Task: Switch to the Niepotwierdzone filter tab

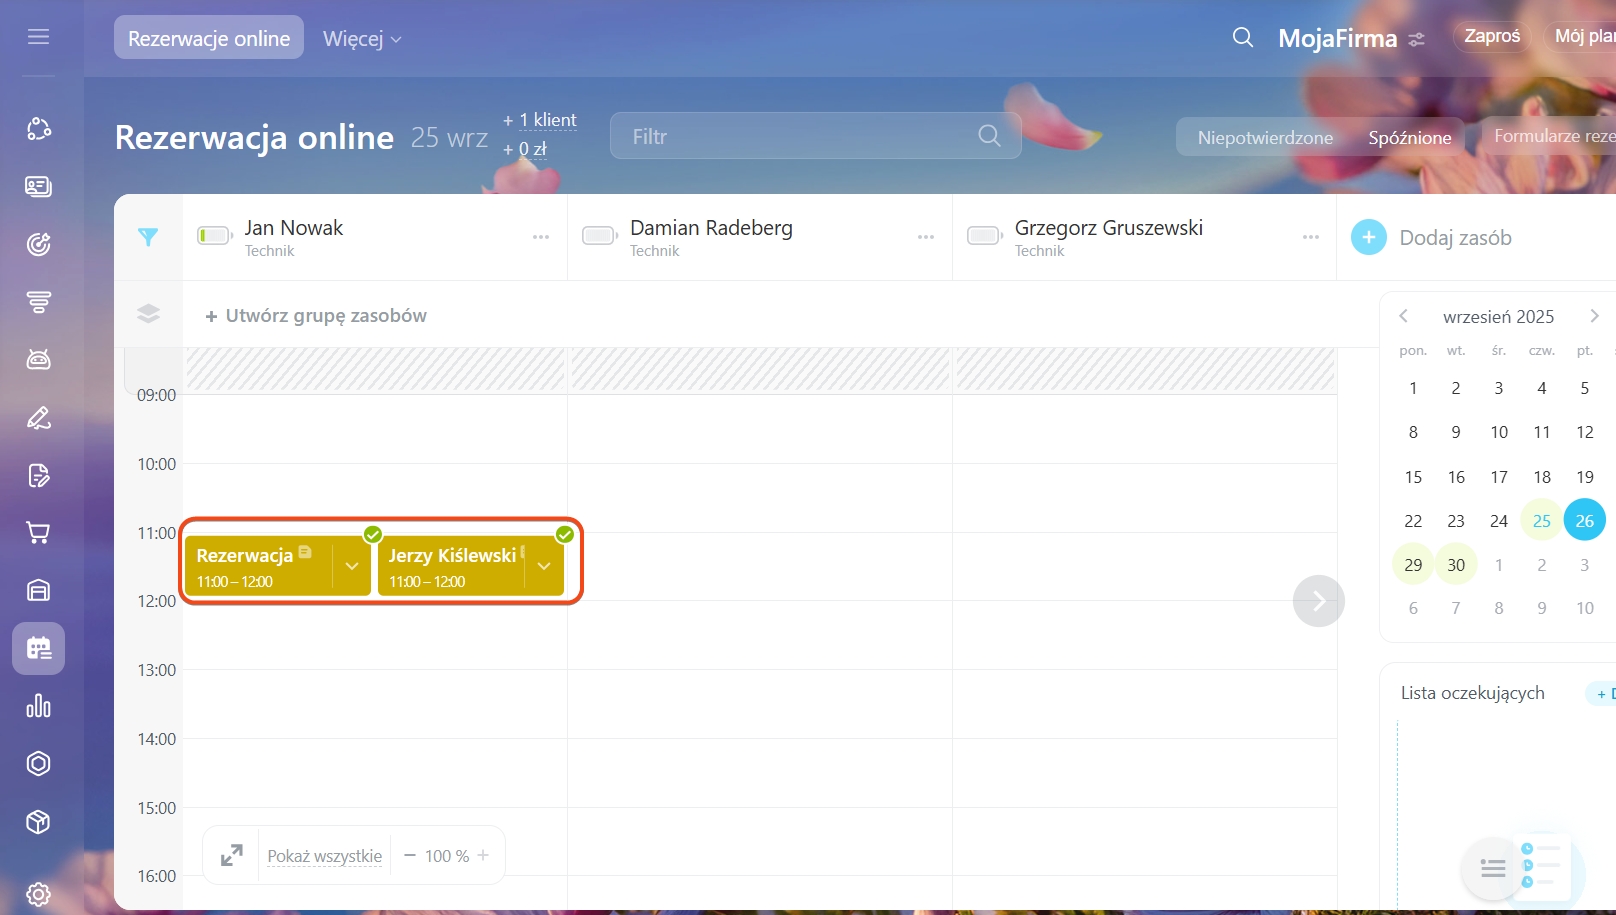Action: point(1265,138)
